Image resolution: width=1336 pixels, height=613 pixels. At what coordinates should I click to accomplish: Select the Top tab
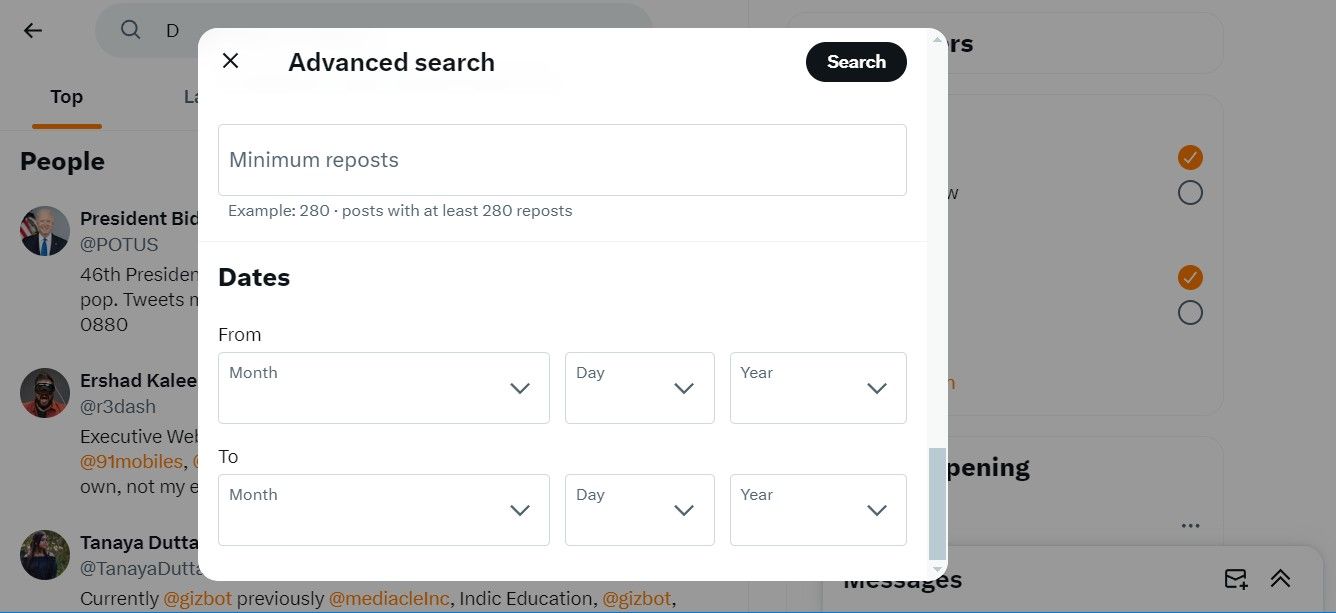click(x=66, y=96)
